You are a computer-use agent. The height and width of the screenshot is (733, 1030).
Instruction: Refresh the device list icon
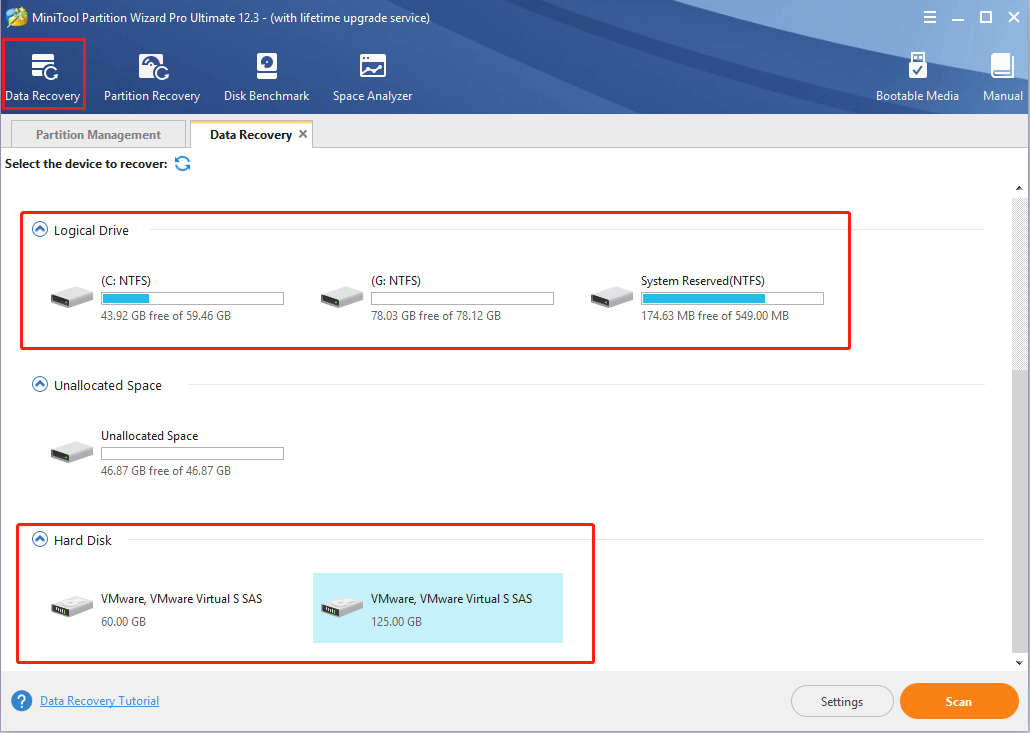coord(183,164)
